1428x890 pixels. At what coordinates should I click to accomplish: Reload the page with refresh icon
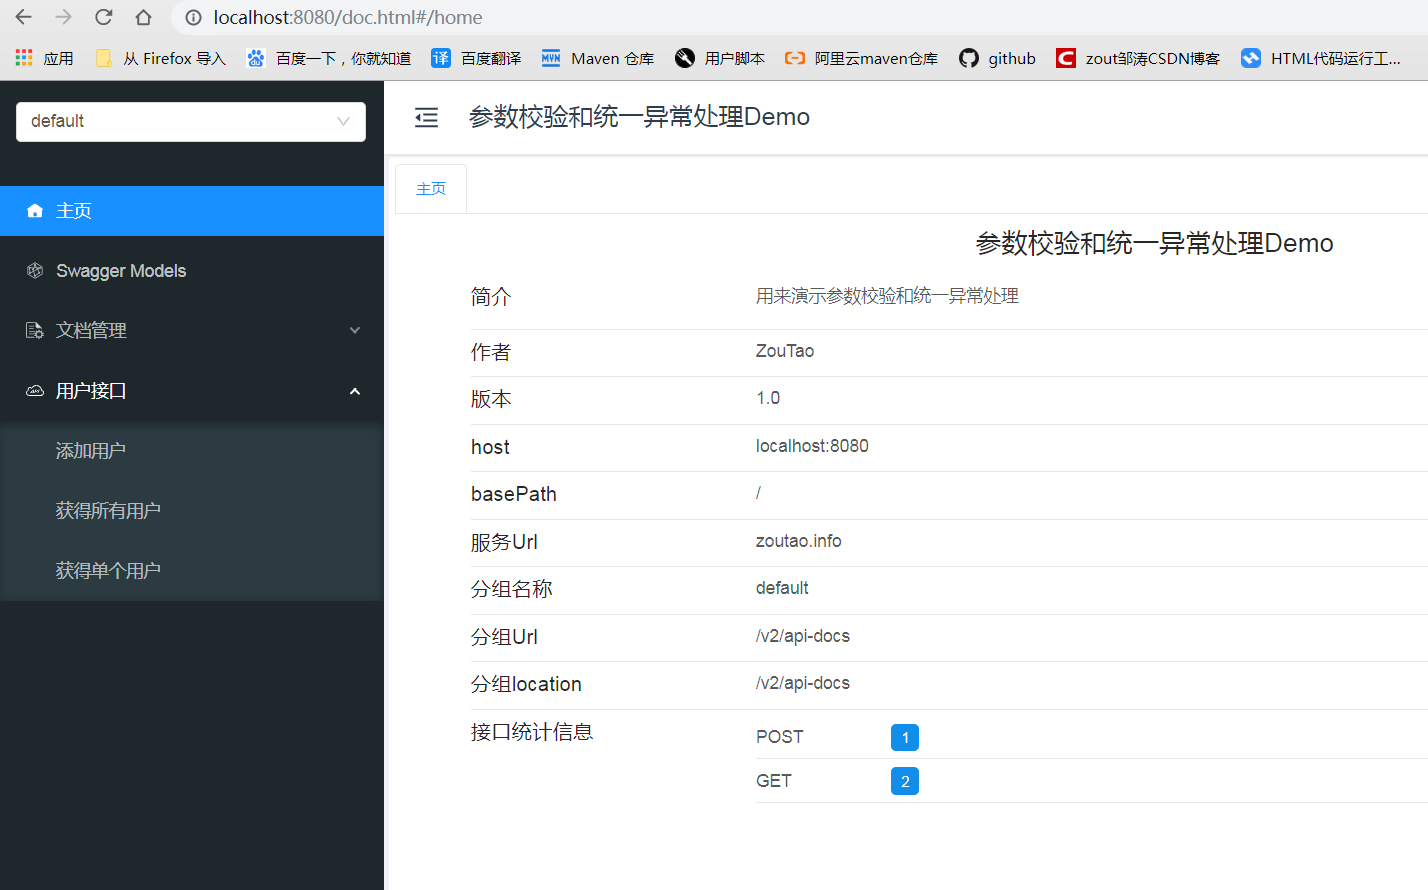pyautogui.click(x=104, y=17)
